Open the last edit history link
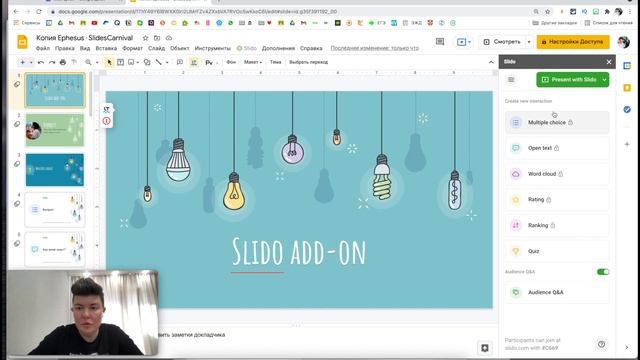The image size is (640, 360). [375, 48]
